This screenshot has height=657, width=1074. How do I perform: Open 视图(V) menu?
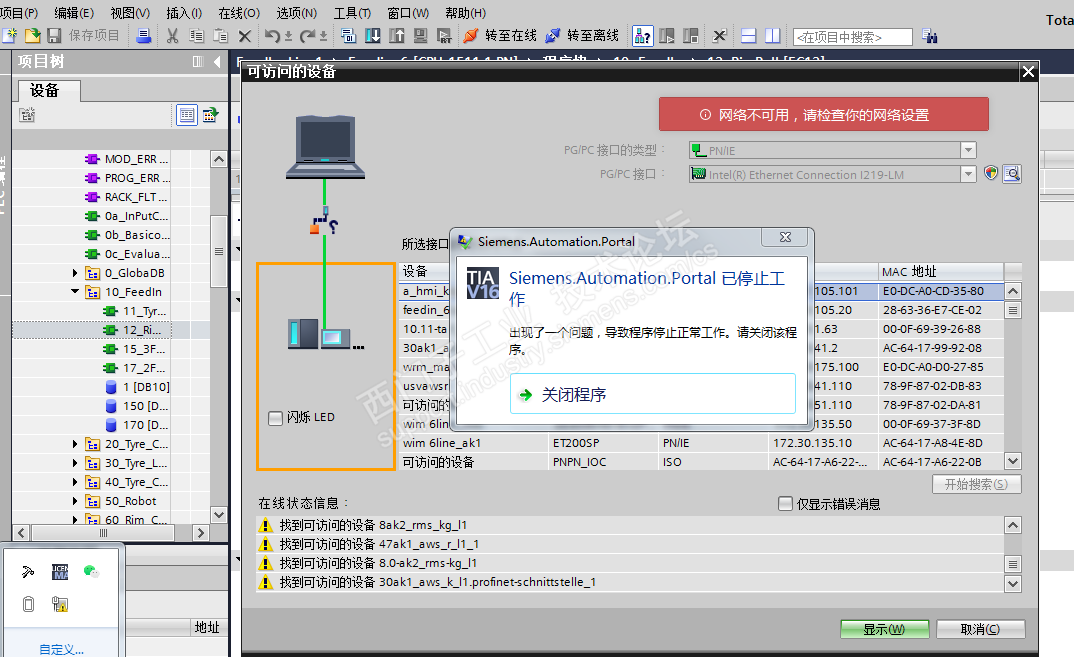tap(130, 13)
